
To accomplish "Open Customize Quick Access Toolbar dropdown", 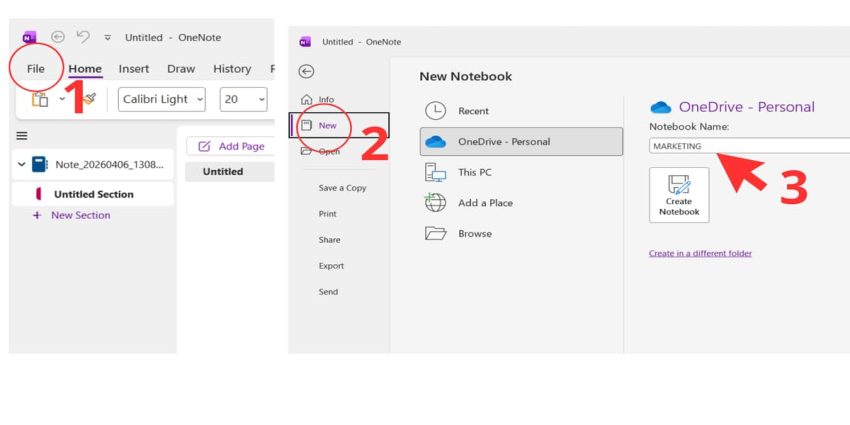I will tap(108, 37).
